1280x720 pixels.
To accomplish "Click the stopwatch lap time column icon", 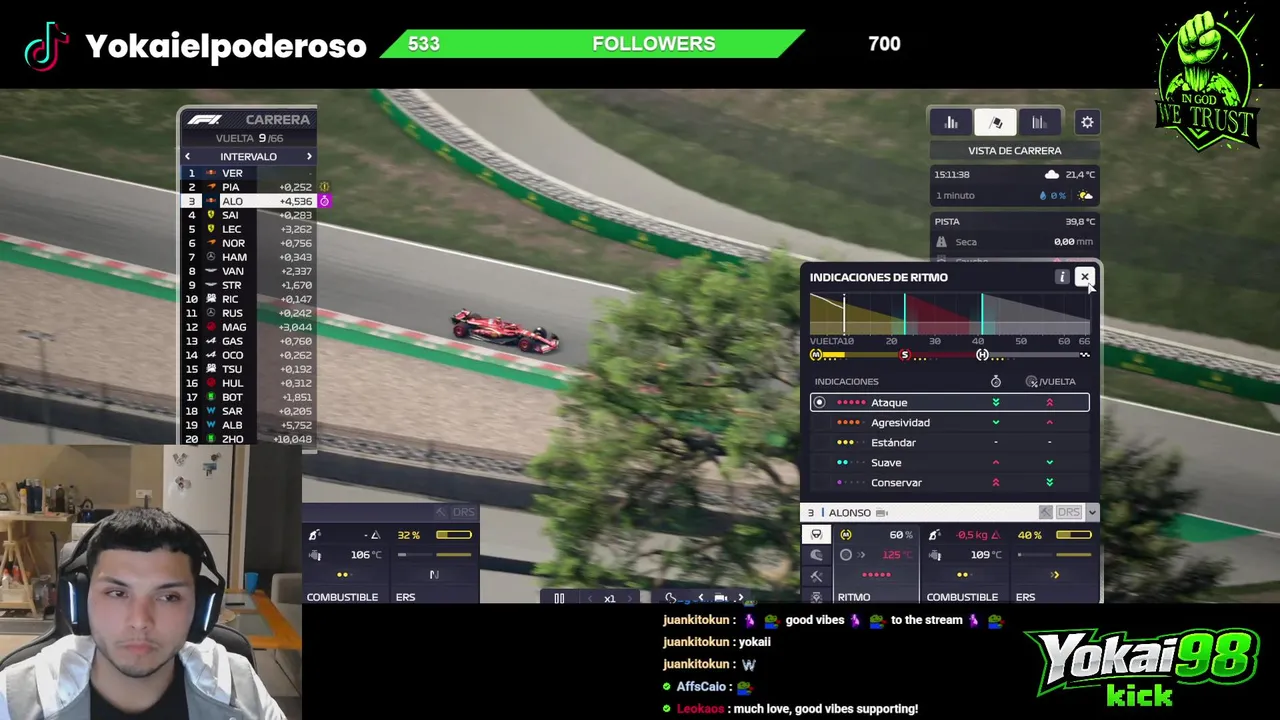I will (996, 381).
